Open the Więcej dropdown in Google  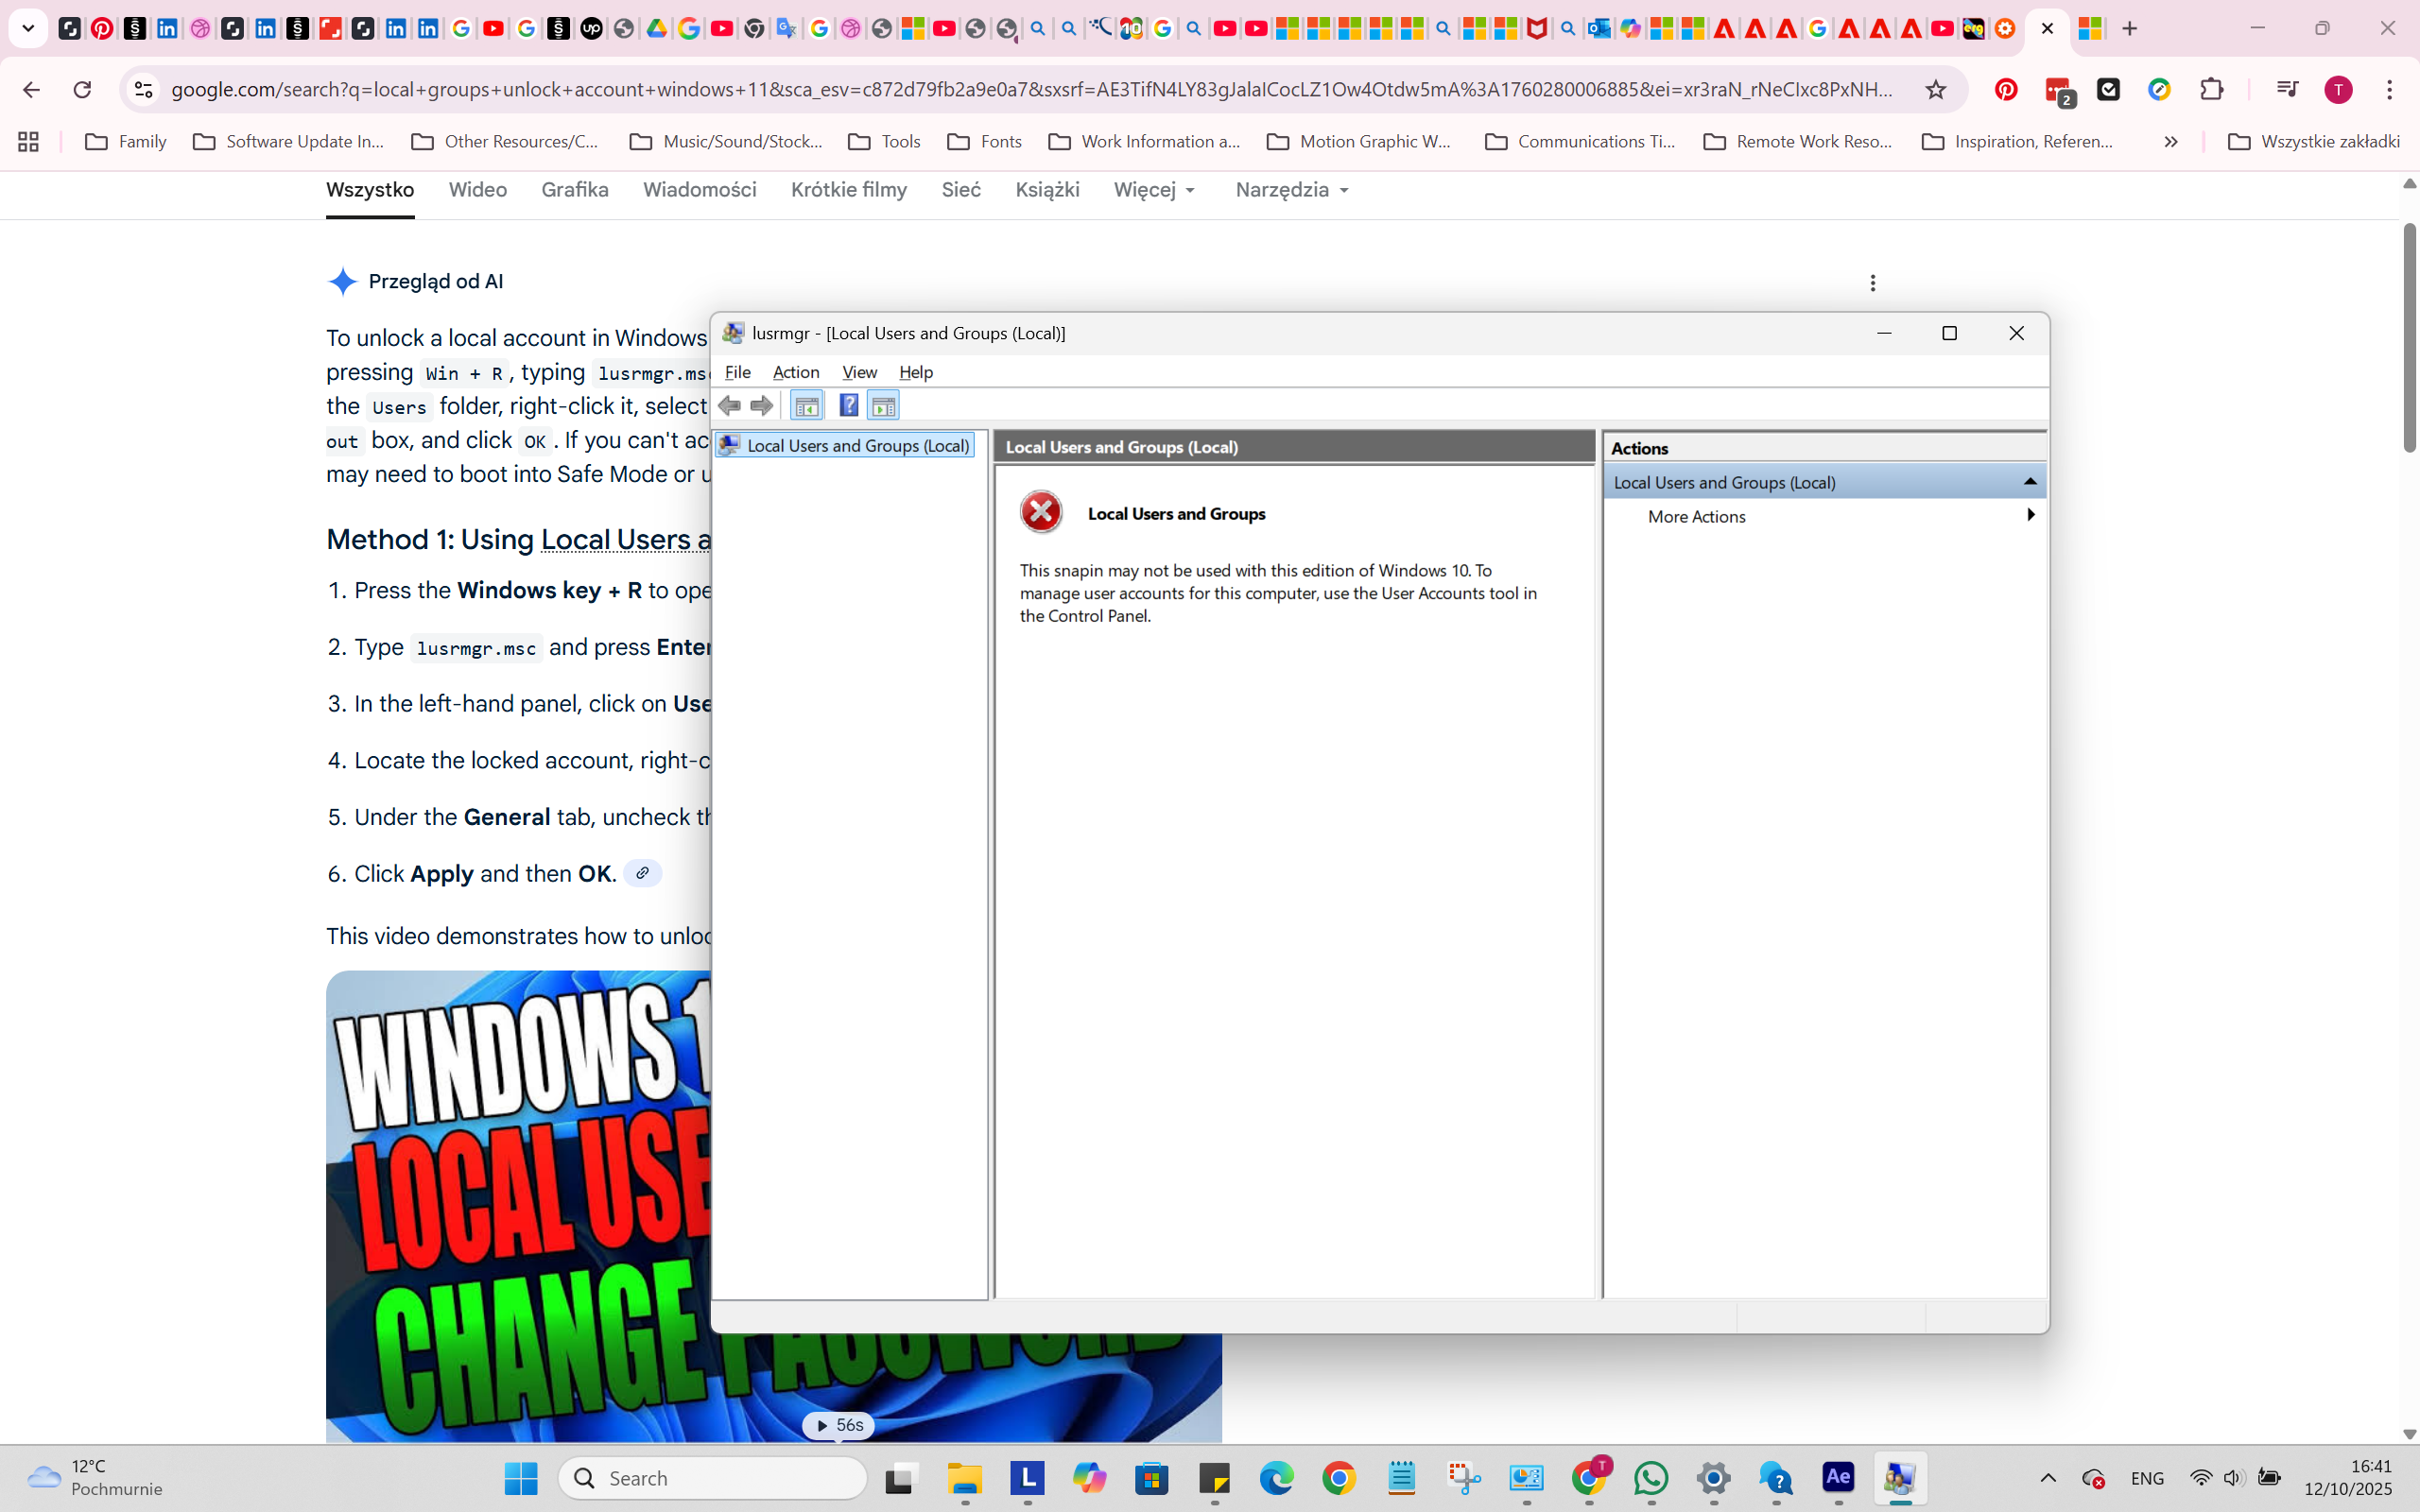[x=1154, y=190]
